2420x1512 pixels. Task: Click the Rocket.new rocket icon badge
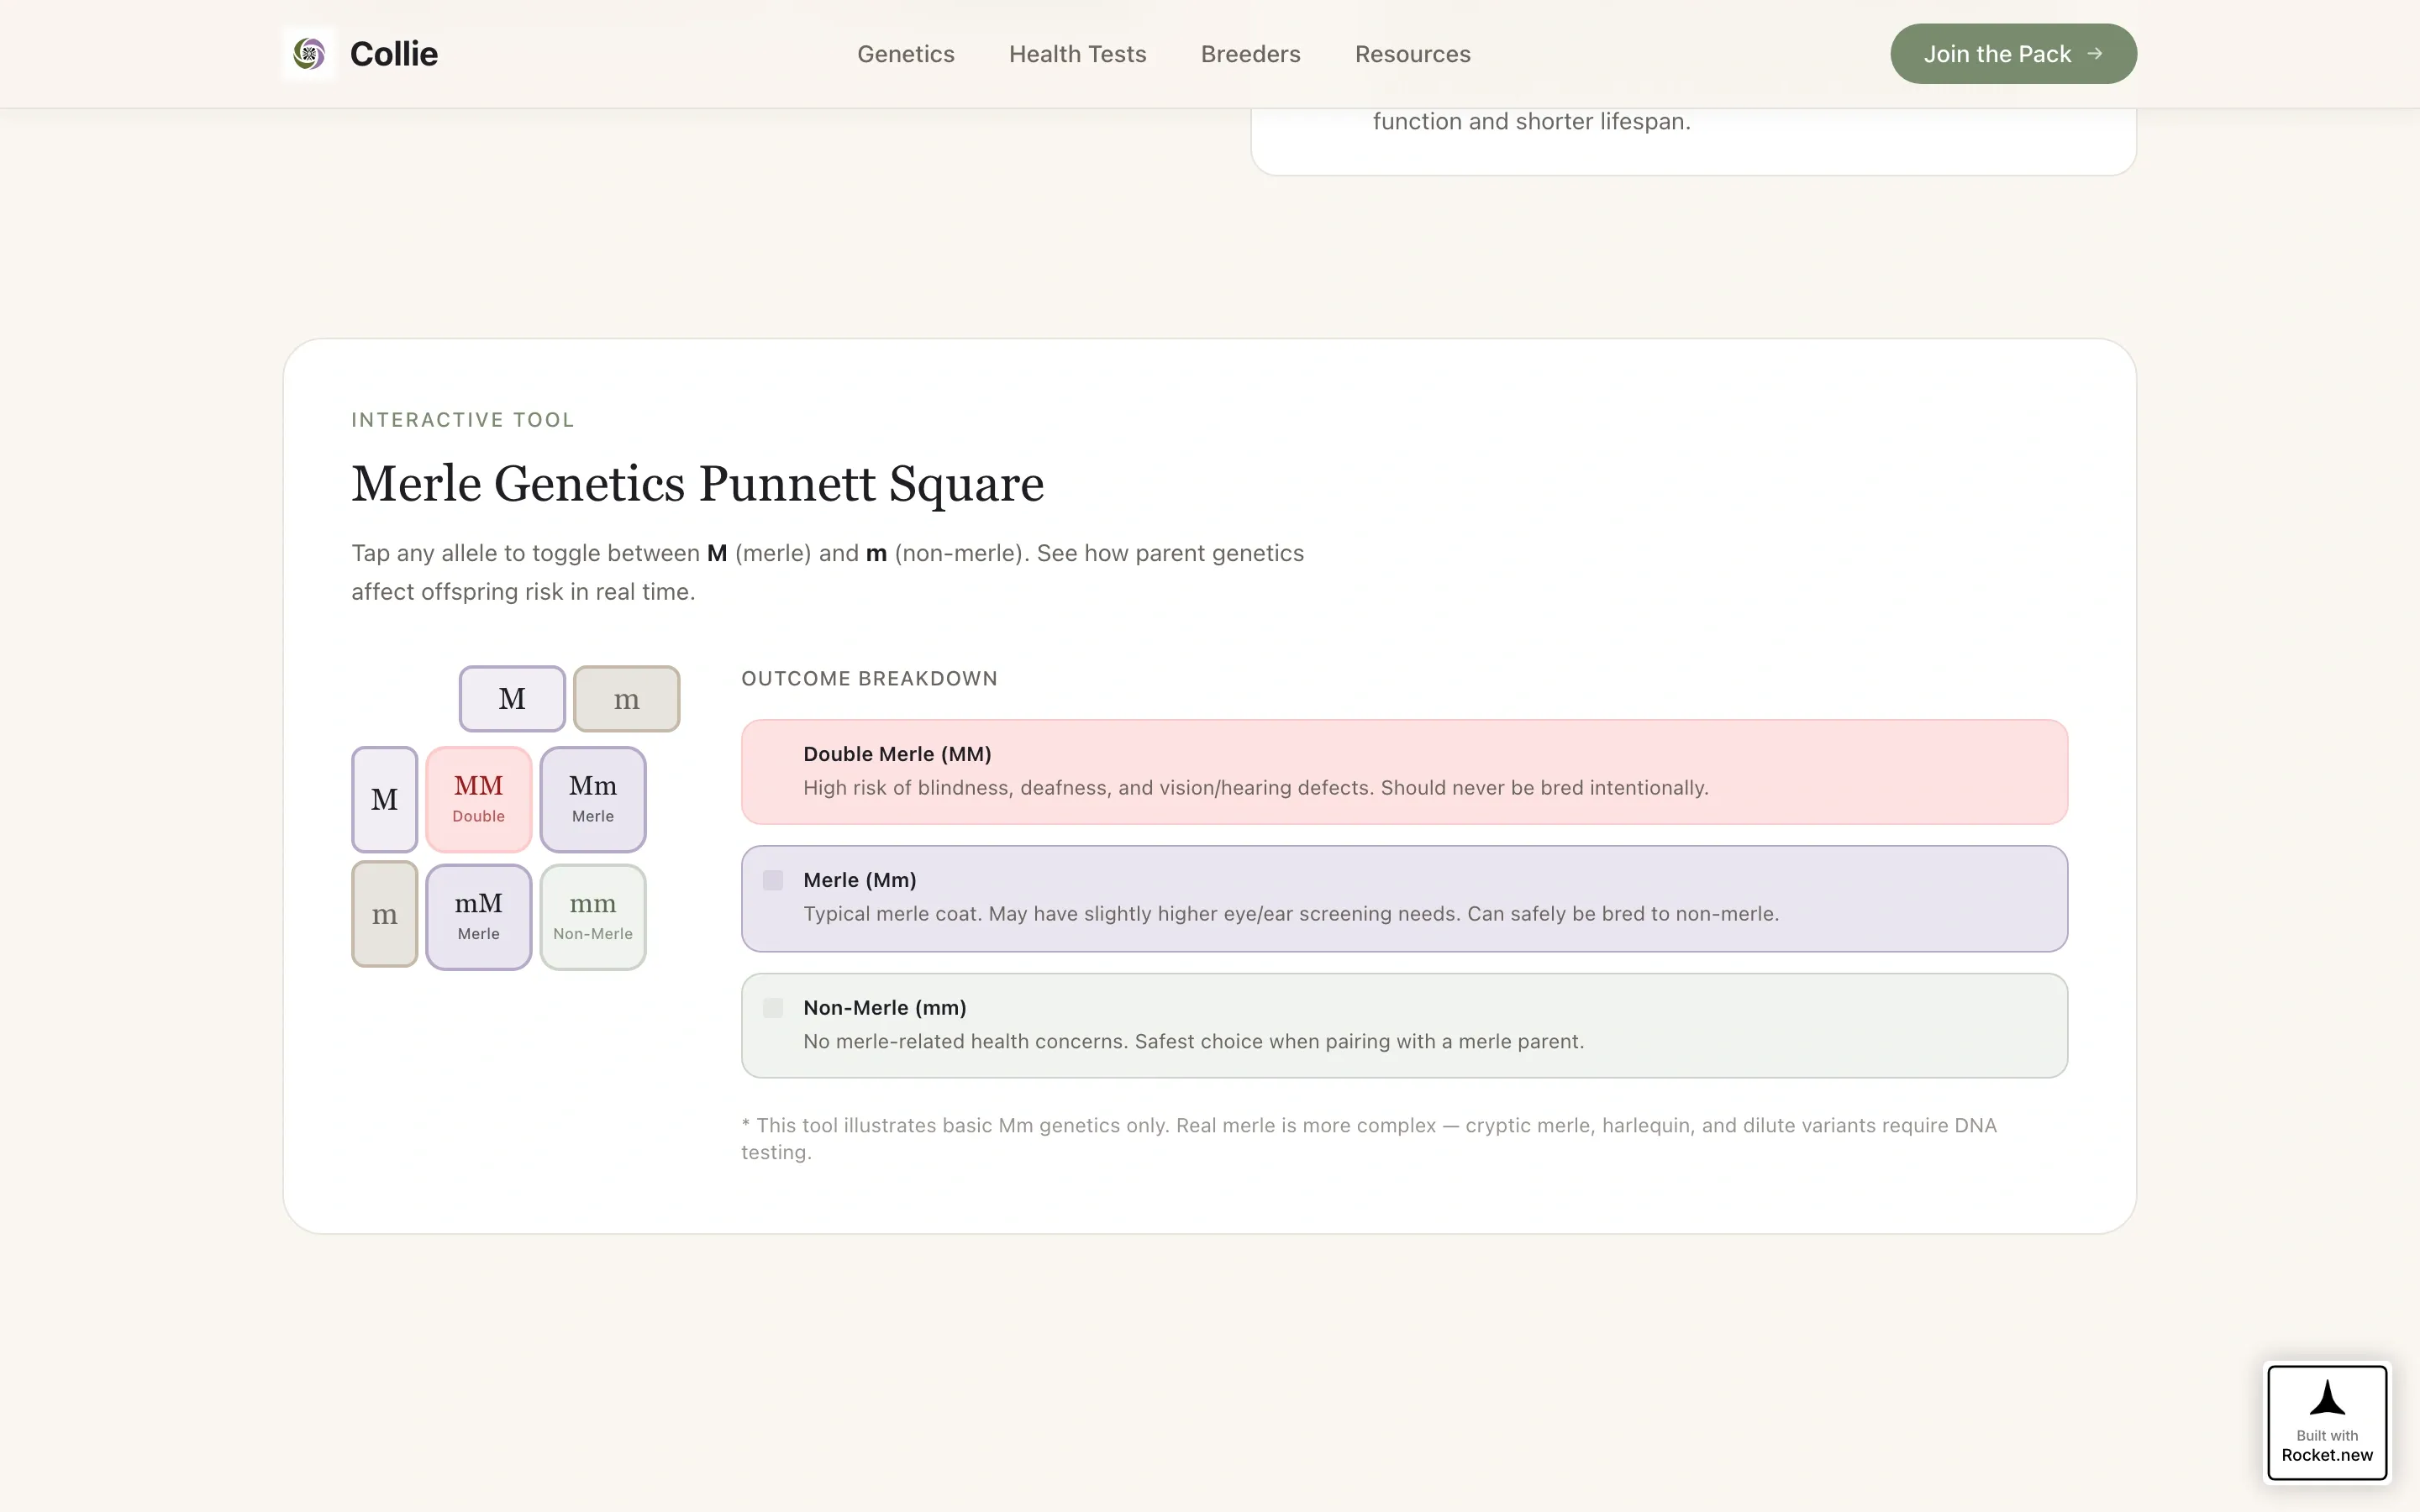pyautogui.click(x=2327, y=1421)
